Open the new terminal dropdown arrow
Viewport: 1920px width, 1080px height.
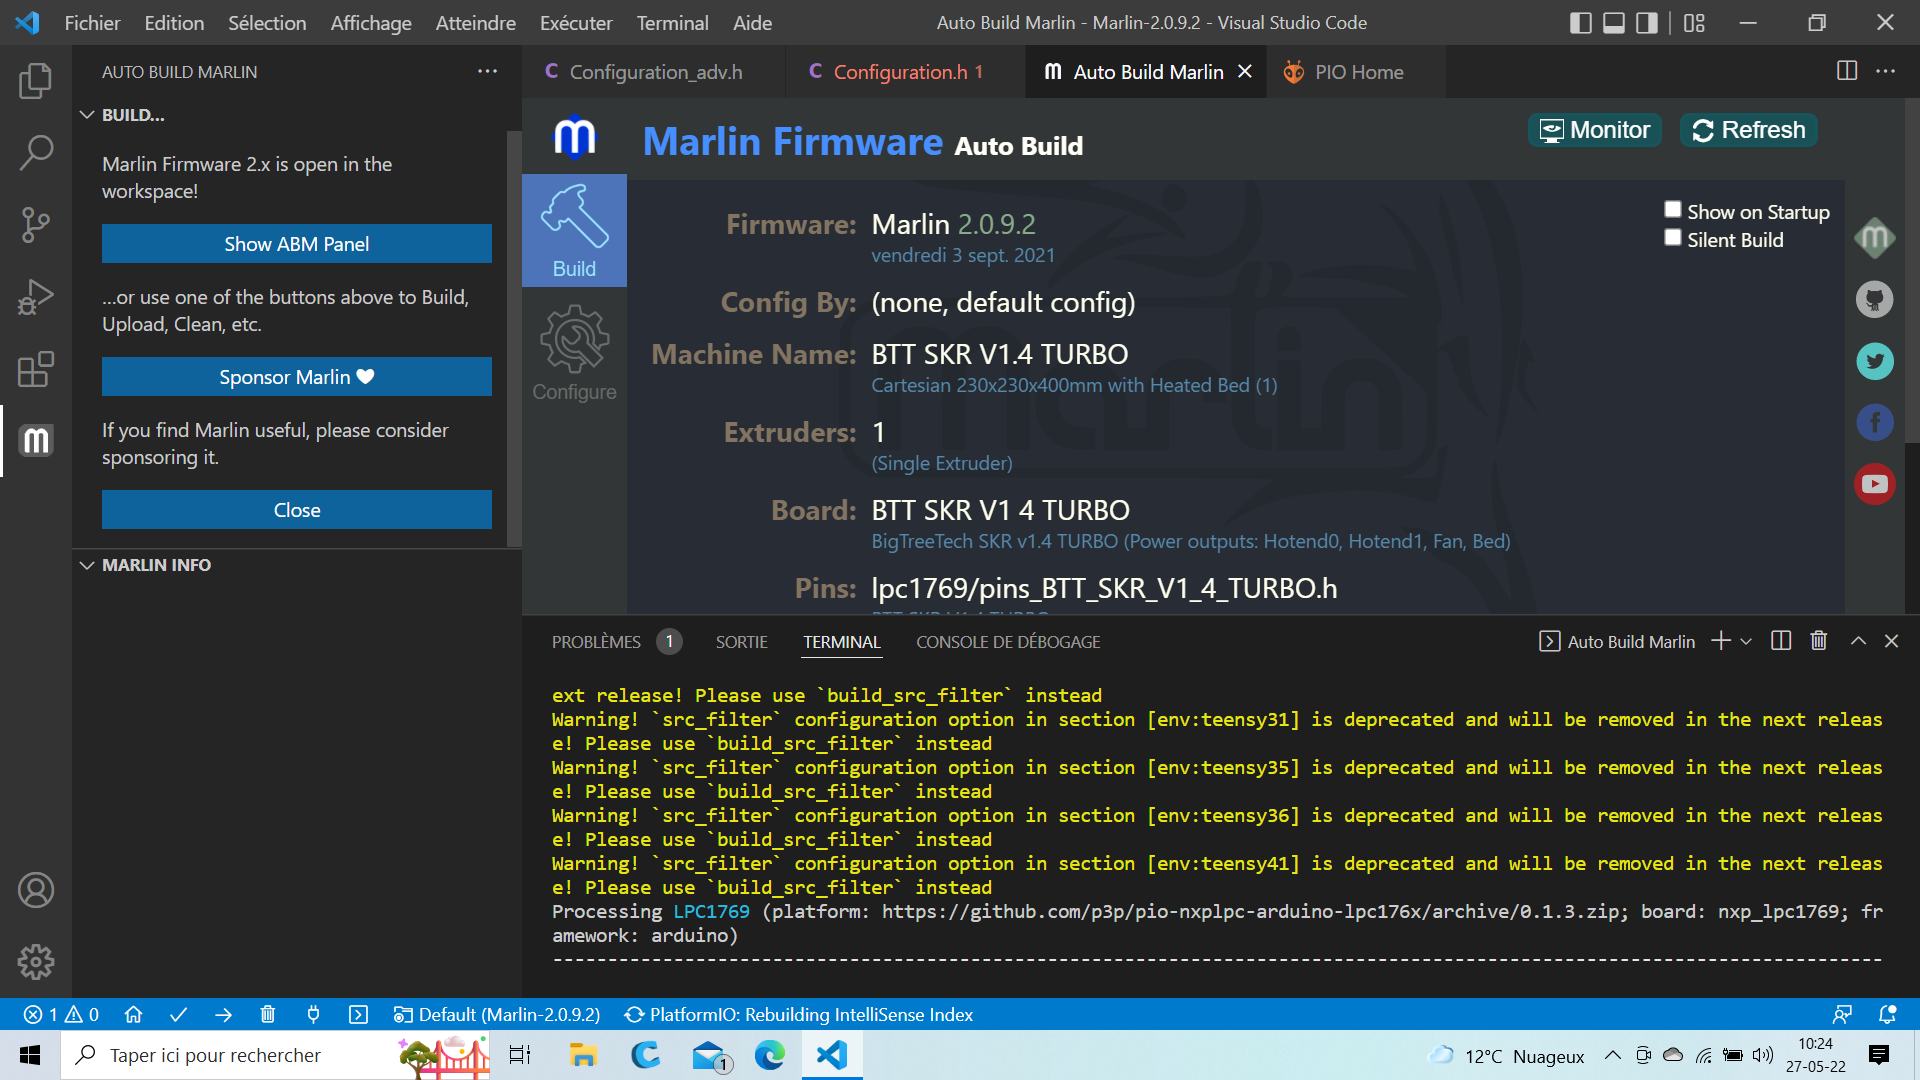(1746, 641)
